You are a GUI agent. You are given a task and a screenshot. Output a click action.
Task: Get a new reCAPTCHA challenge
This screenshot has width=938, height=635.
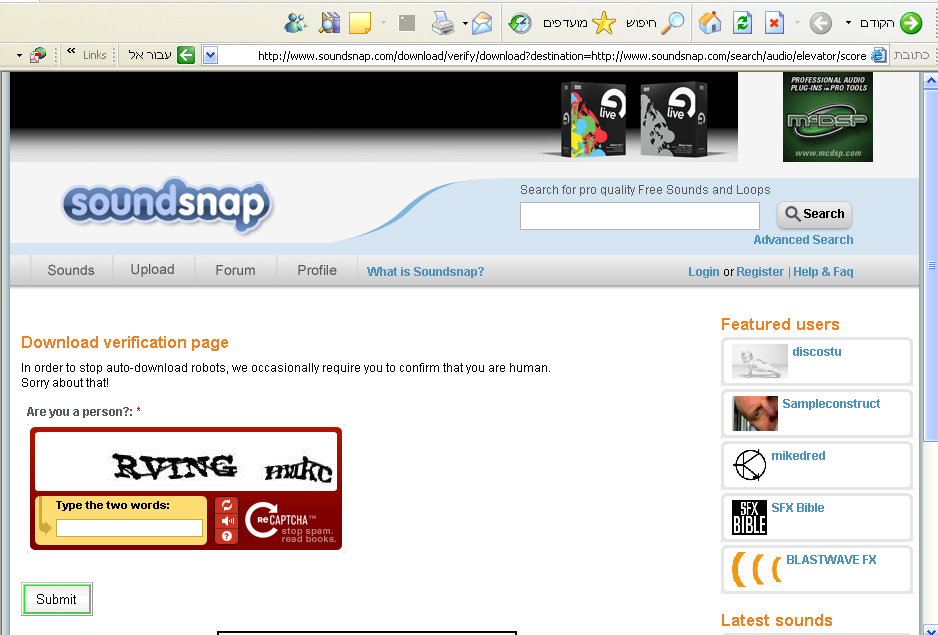[227, 505]
